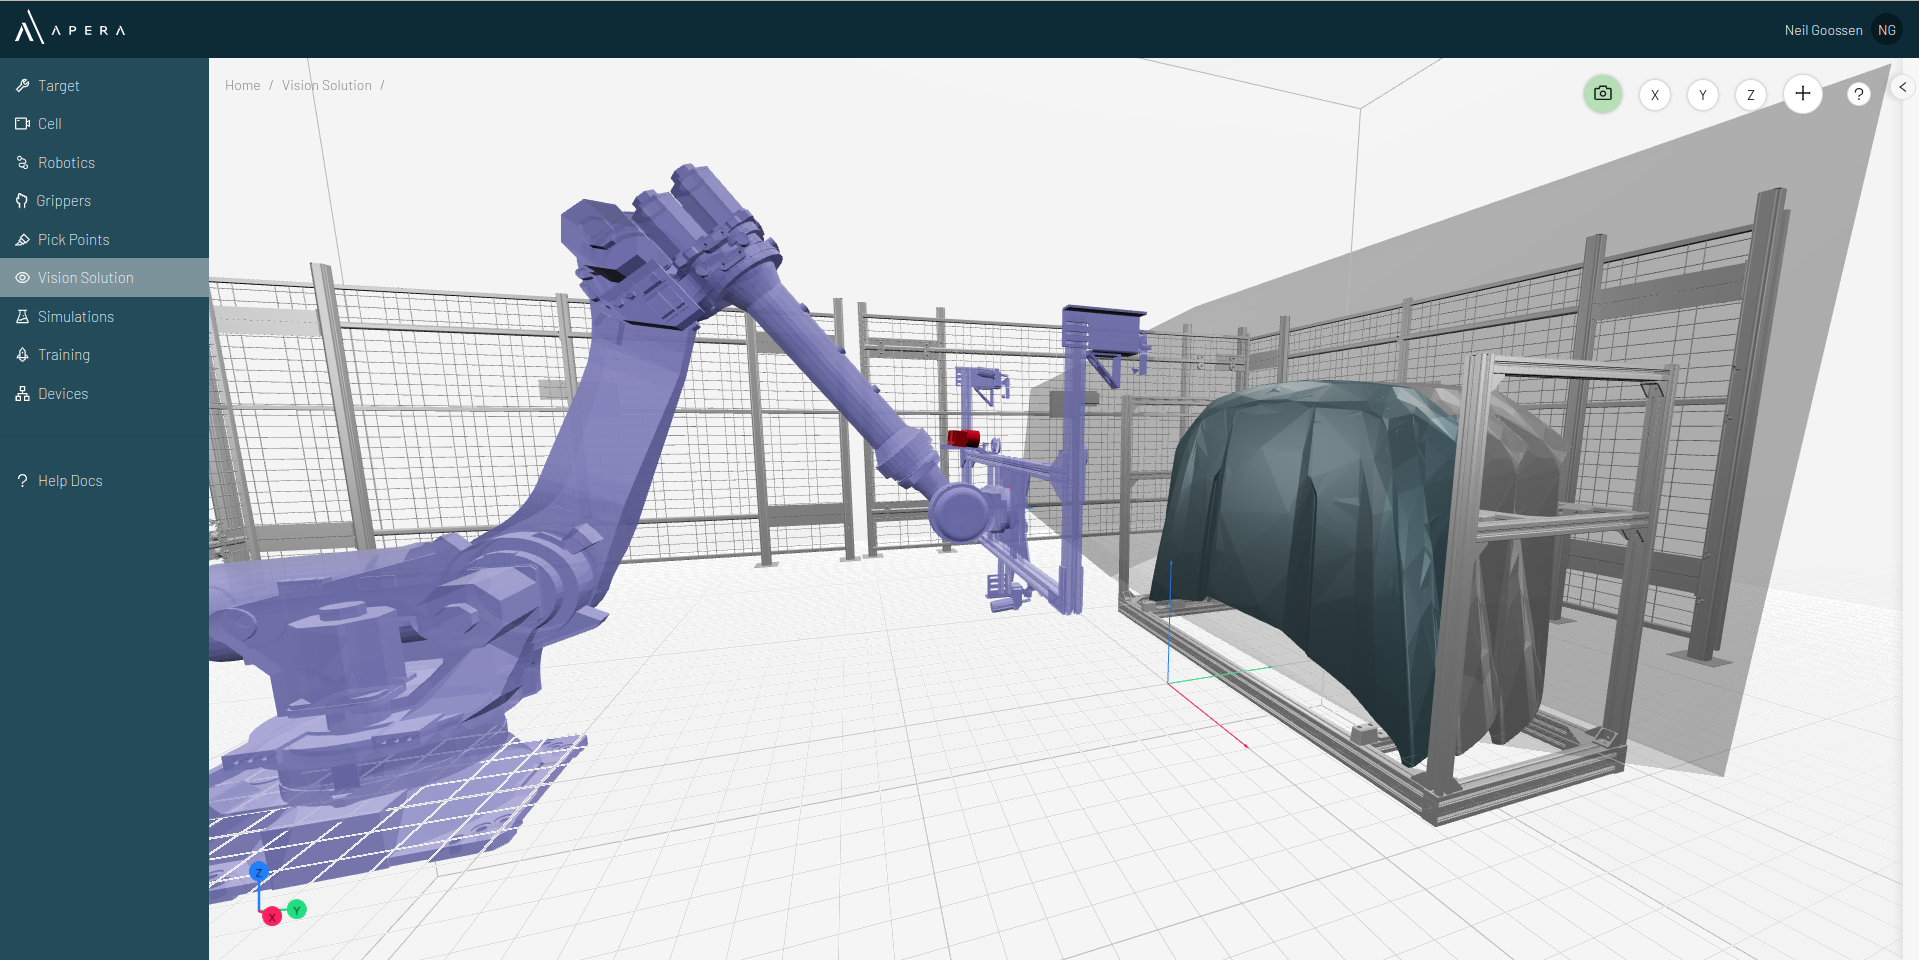This screenshot has height=960, width=1919.
Task: Open the Target section in sidebar
Action: (58, 86)
